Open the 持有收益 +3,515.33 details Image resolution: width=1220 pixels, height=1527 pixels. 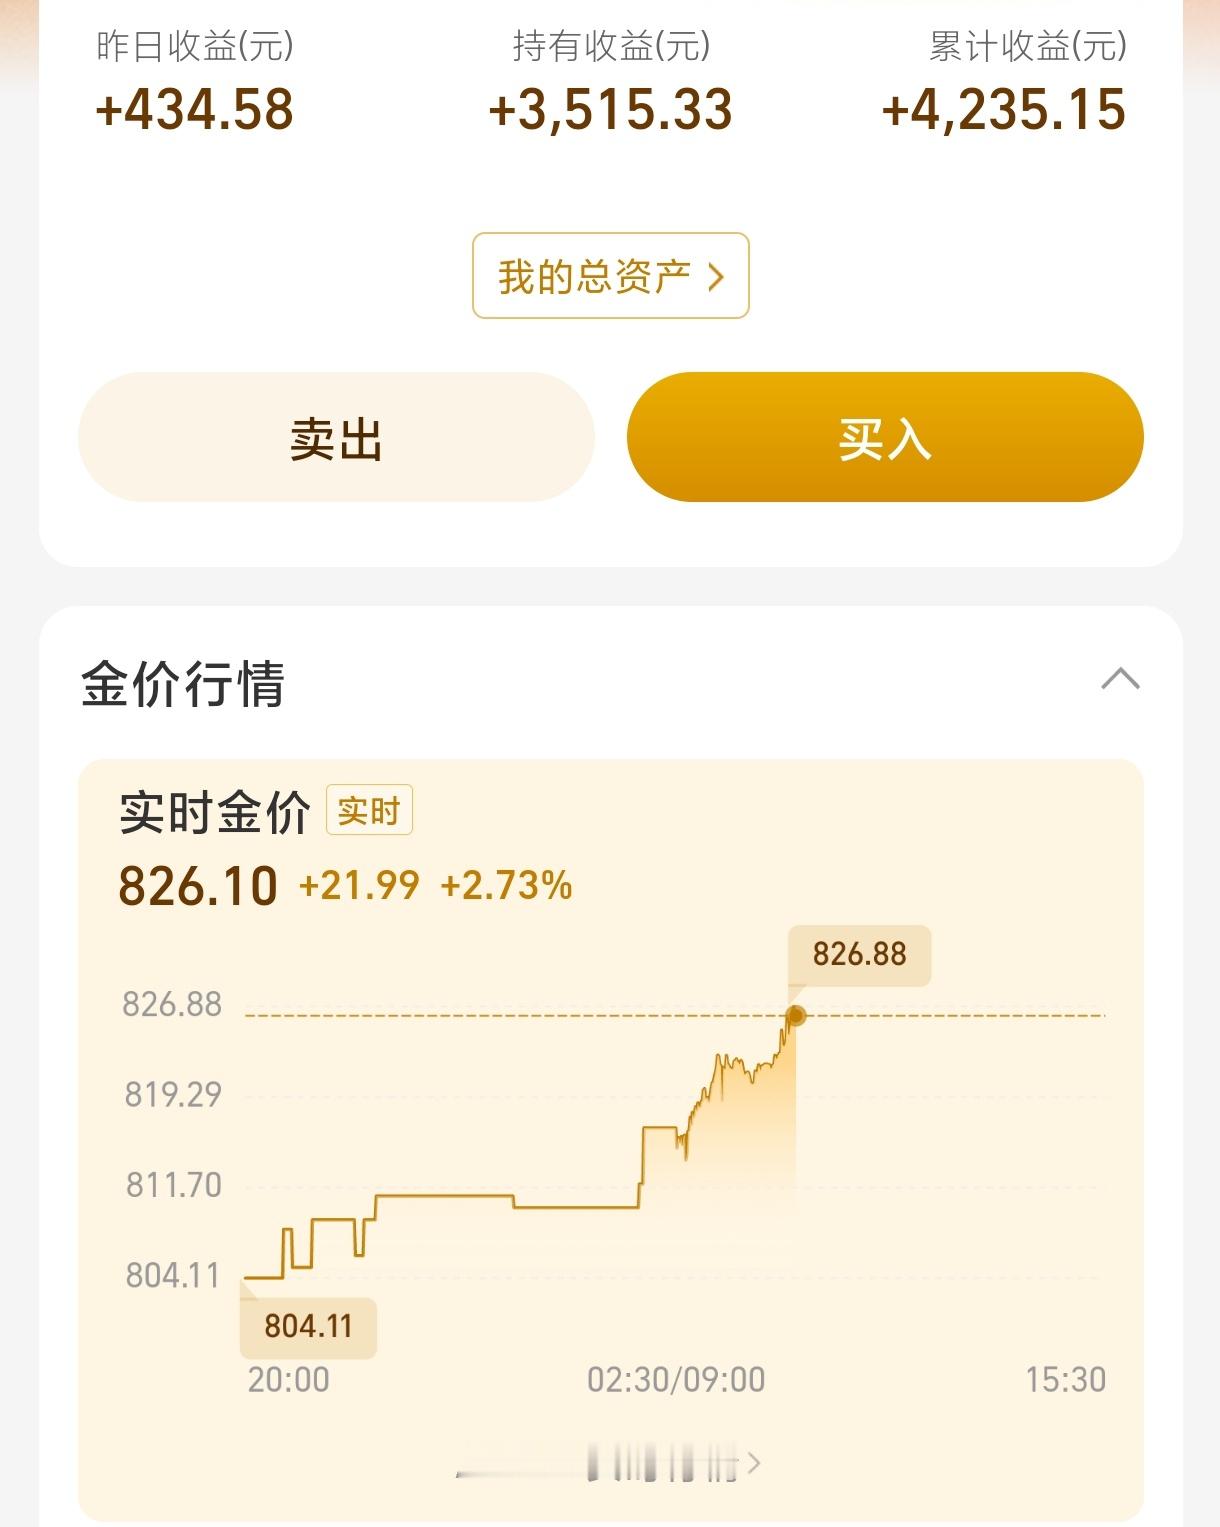tap(610, 82)
